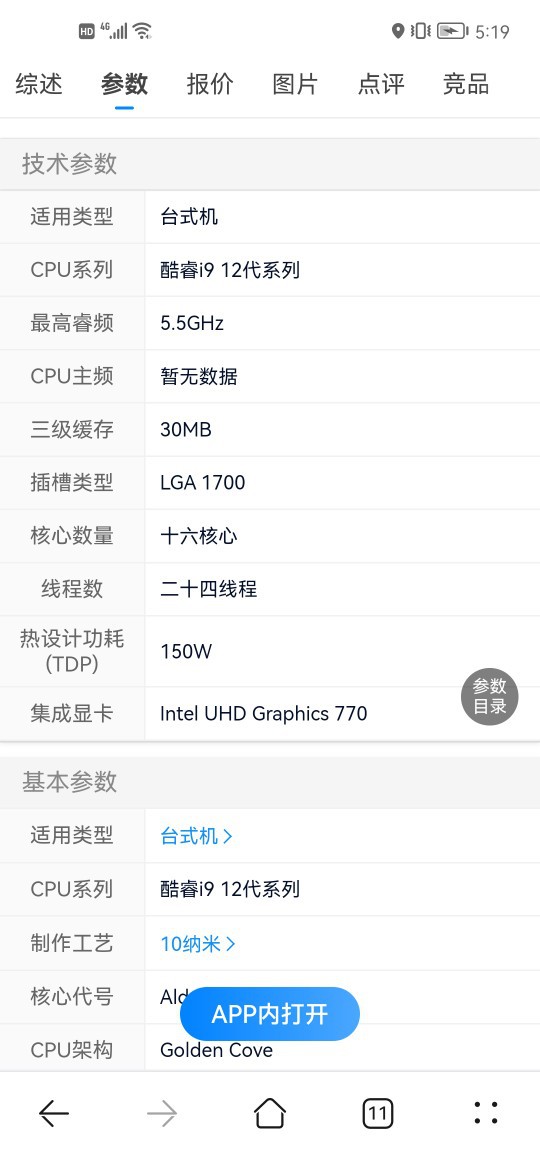Switch to the 竞品 tab
Image resolution: width=540 pixels, height=1155 pixels.
[466, 84]
